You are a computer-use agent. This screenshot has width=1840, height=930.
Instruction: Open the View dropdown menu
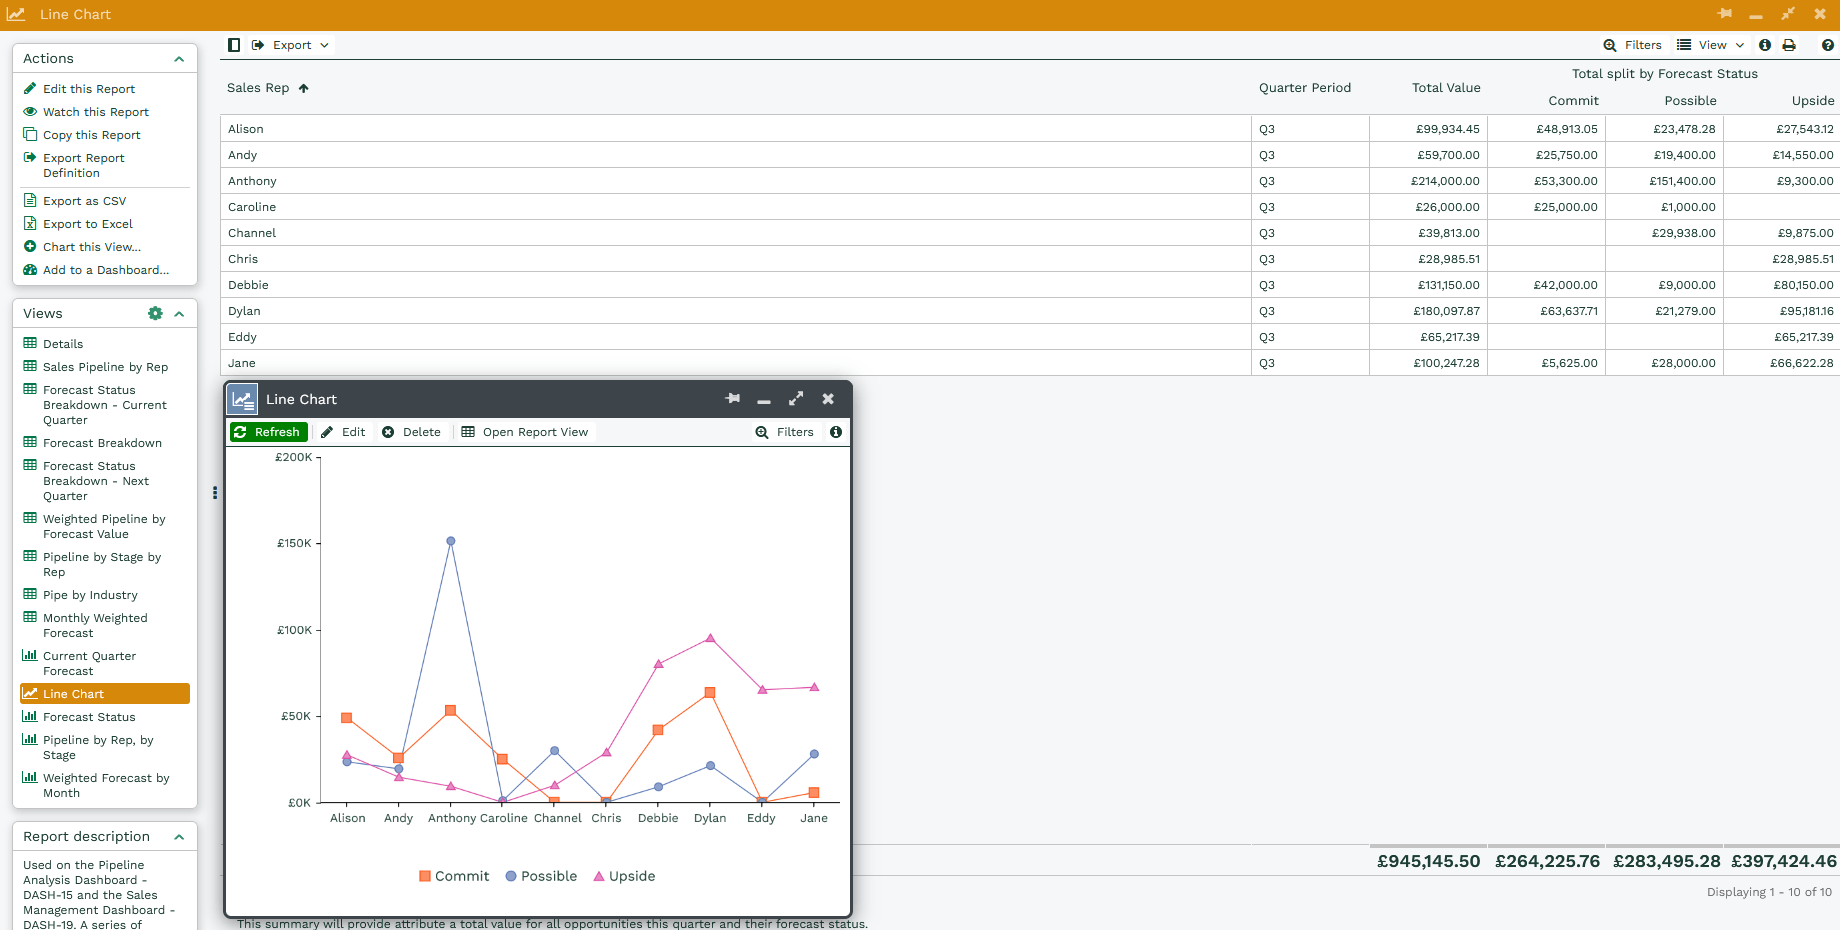pos(1711,45)
